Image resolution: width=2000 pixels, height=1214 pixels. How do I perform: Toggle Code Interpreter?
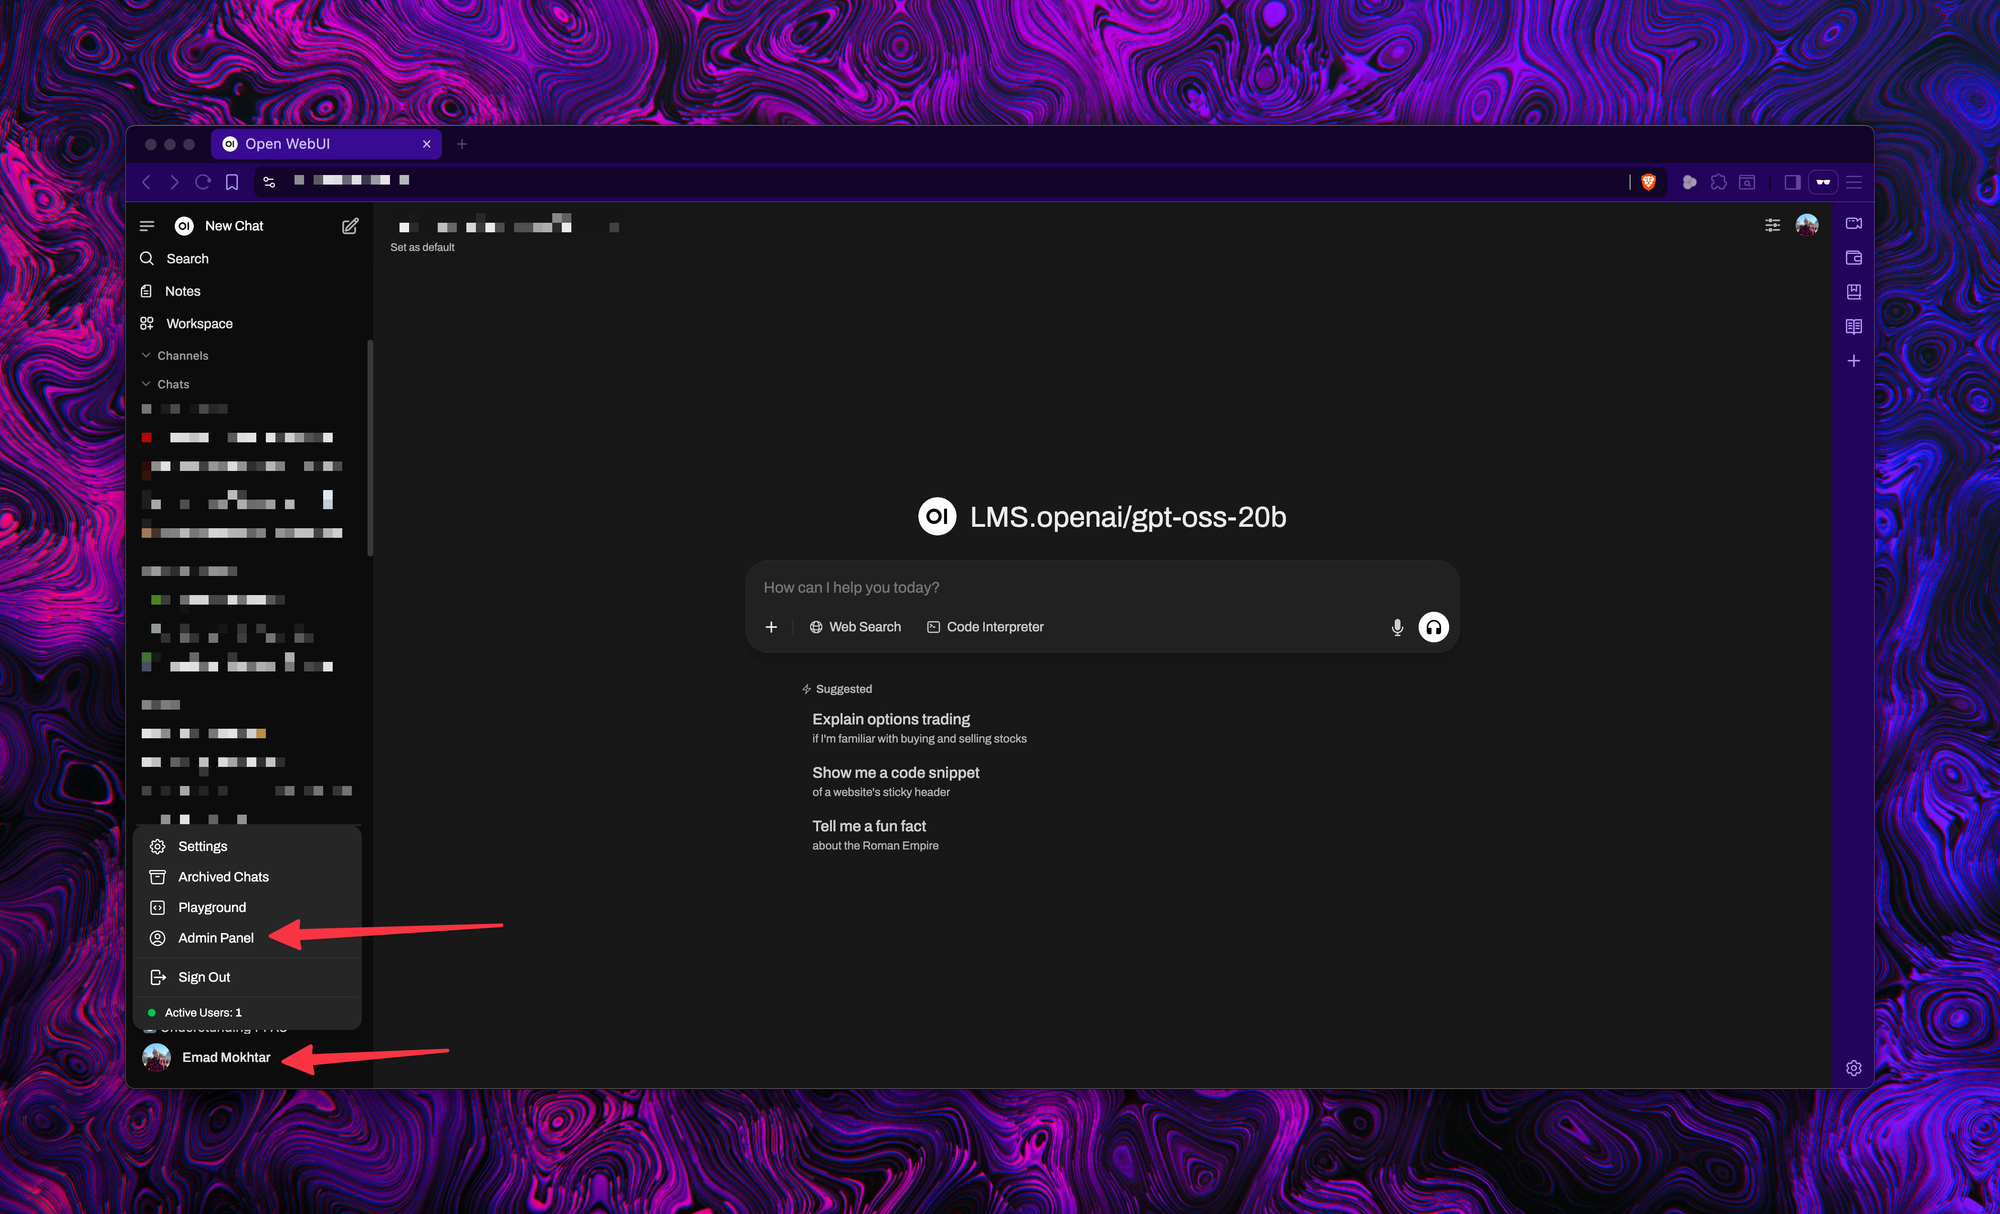pyautogui.click(x=985, y=627)
